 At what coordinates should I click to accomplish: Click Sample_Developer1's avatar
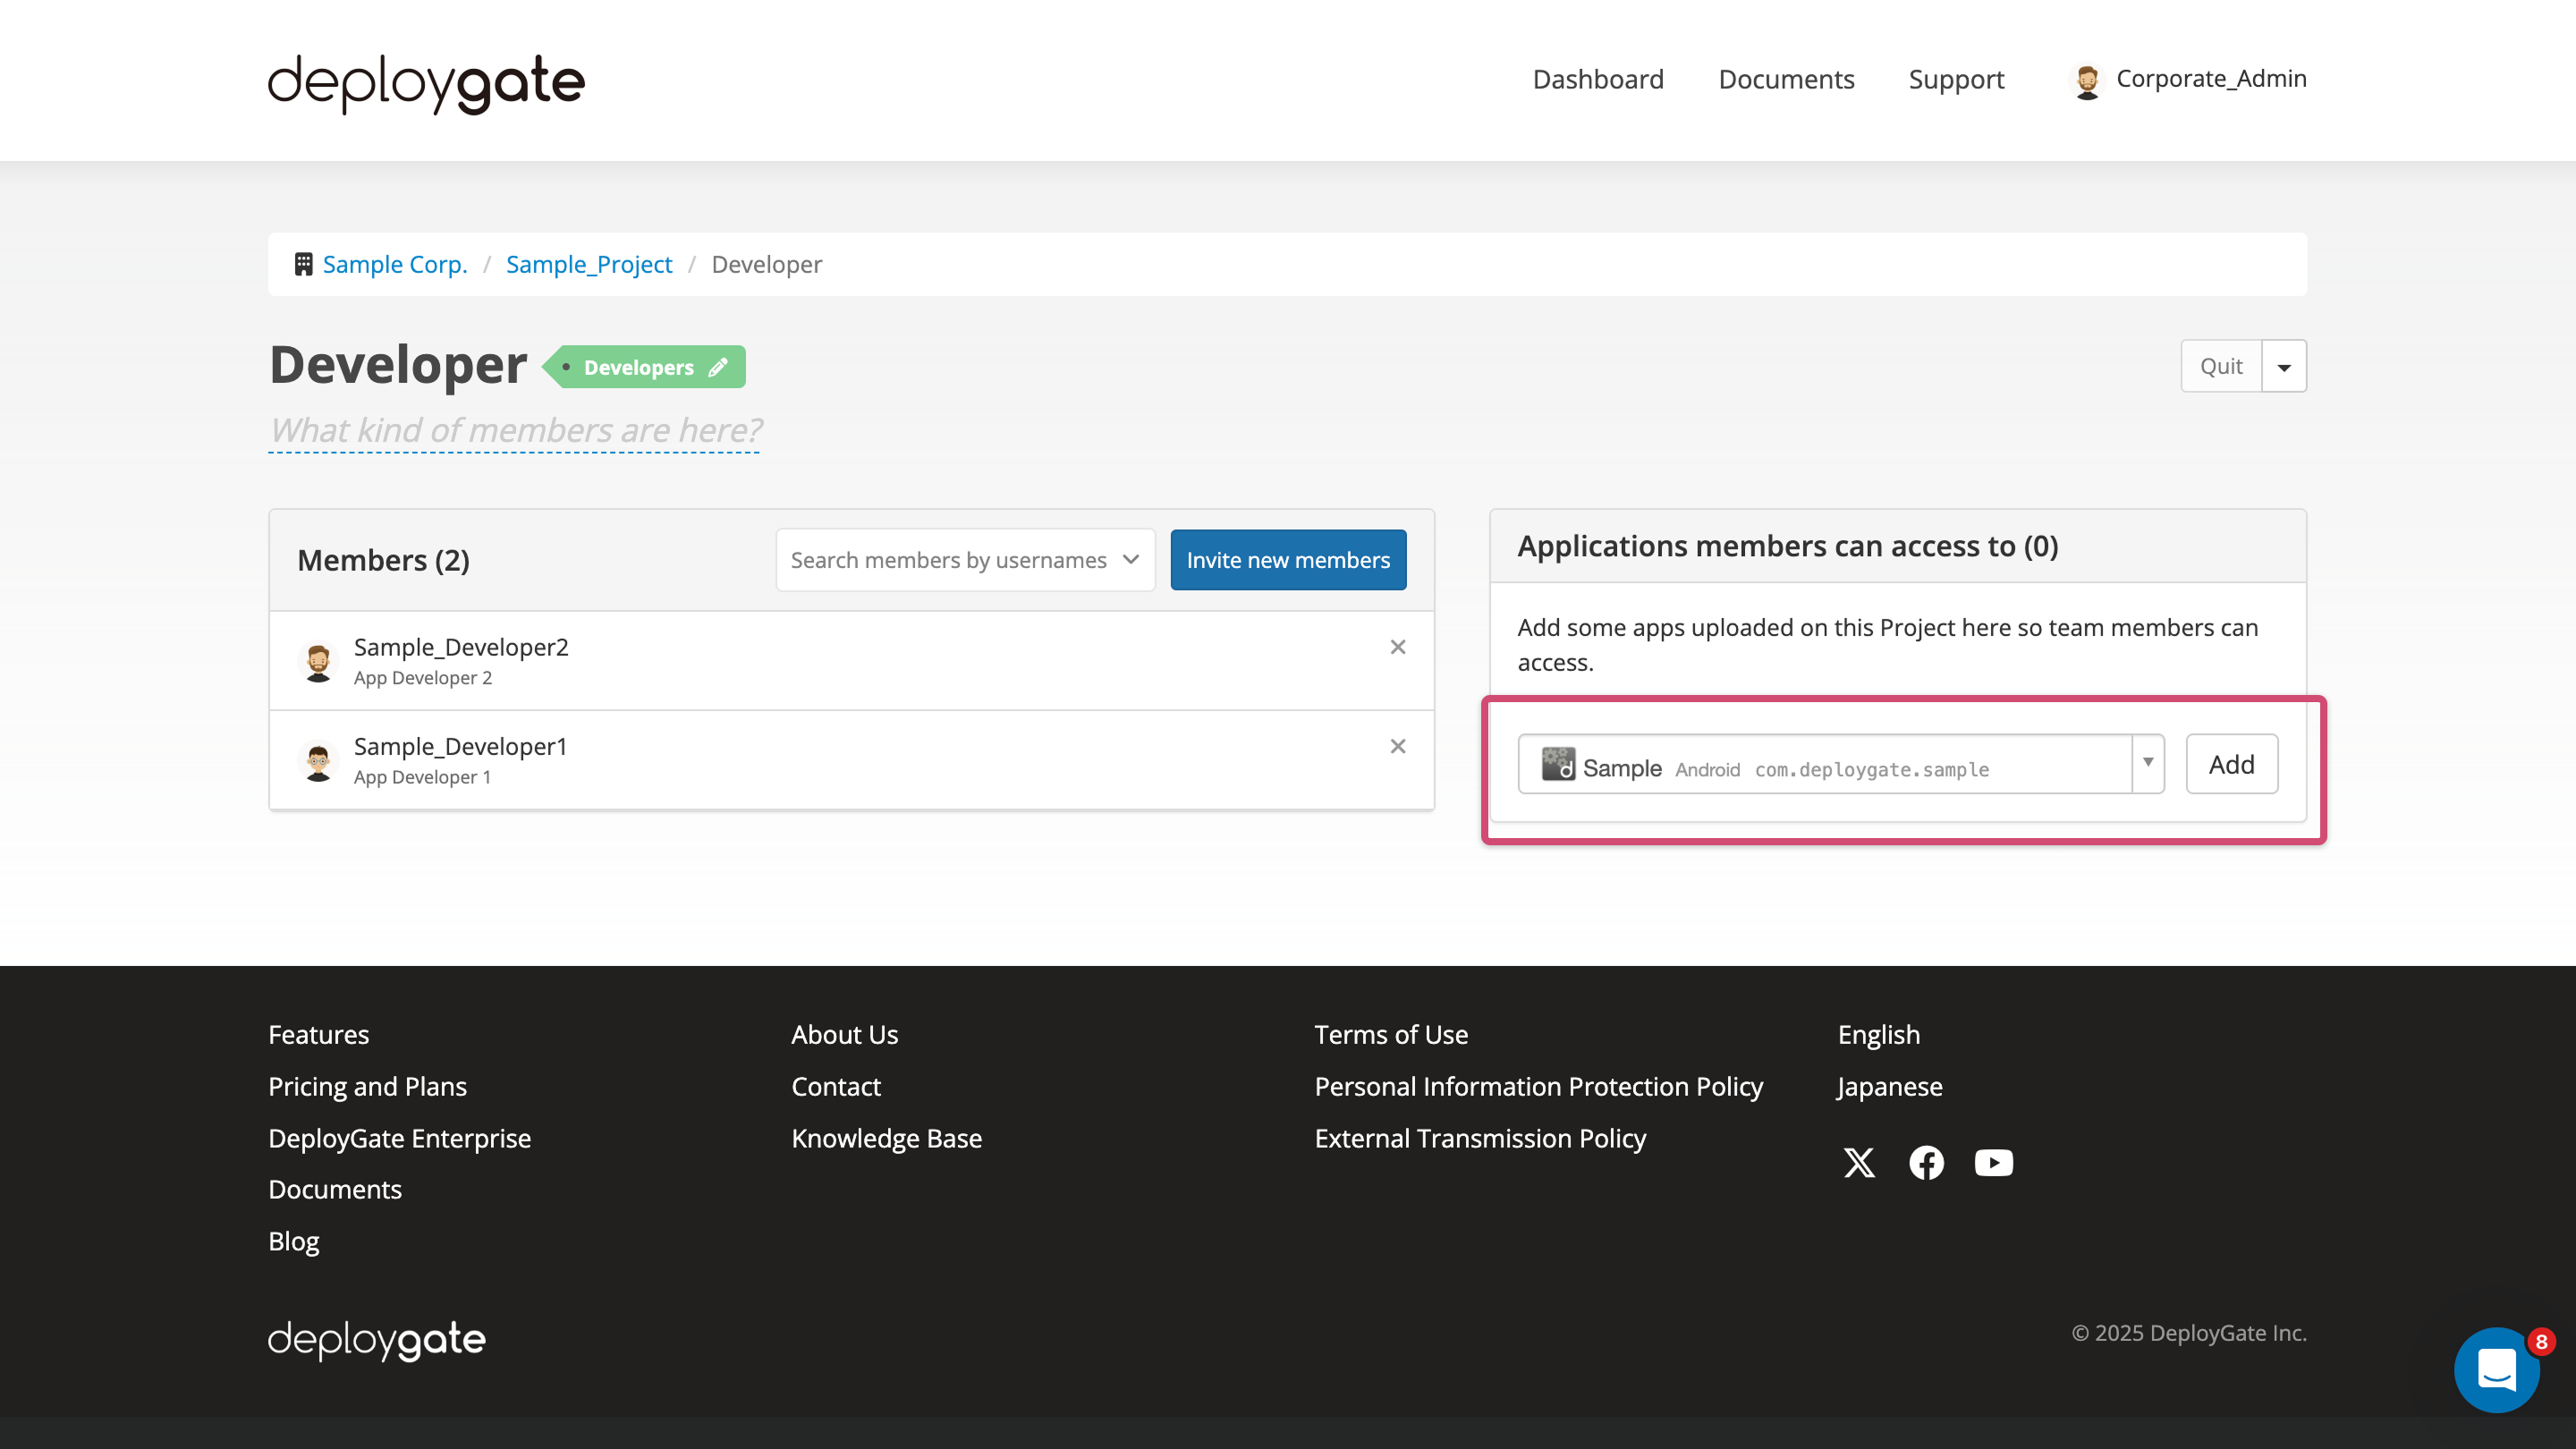coord(318,760)
